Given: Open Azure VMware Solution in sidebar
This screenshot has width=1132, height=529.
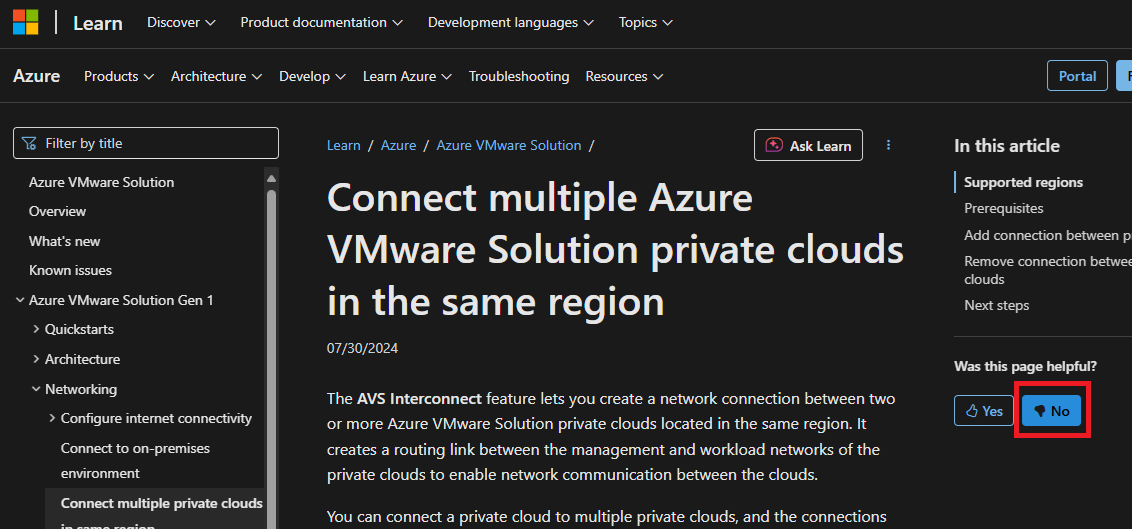Looking at the screenshot, I should (101, 182).
